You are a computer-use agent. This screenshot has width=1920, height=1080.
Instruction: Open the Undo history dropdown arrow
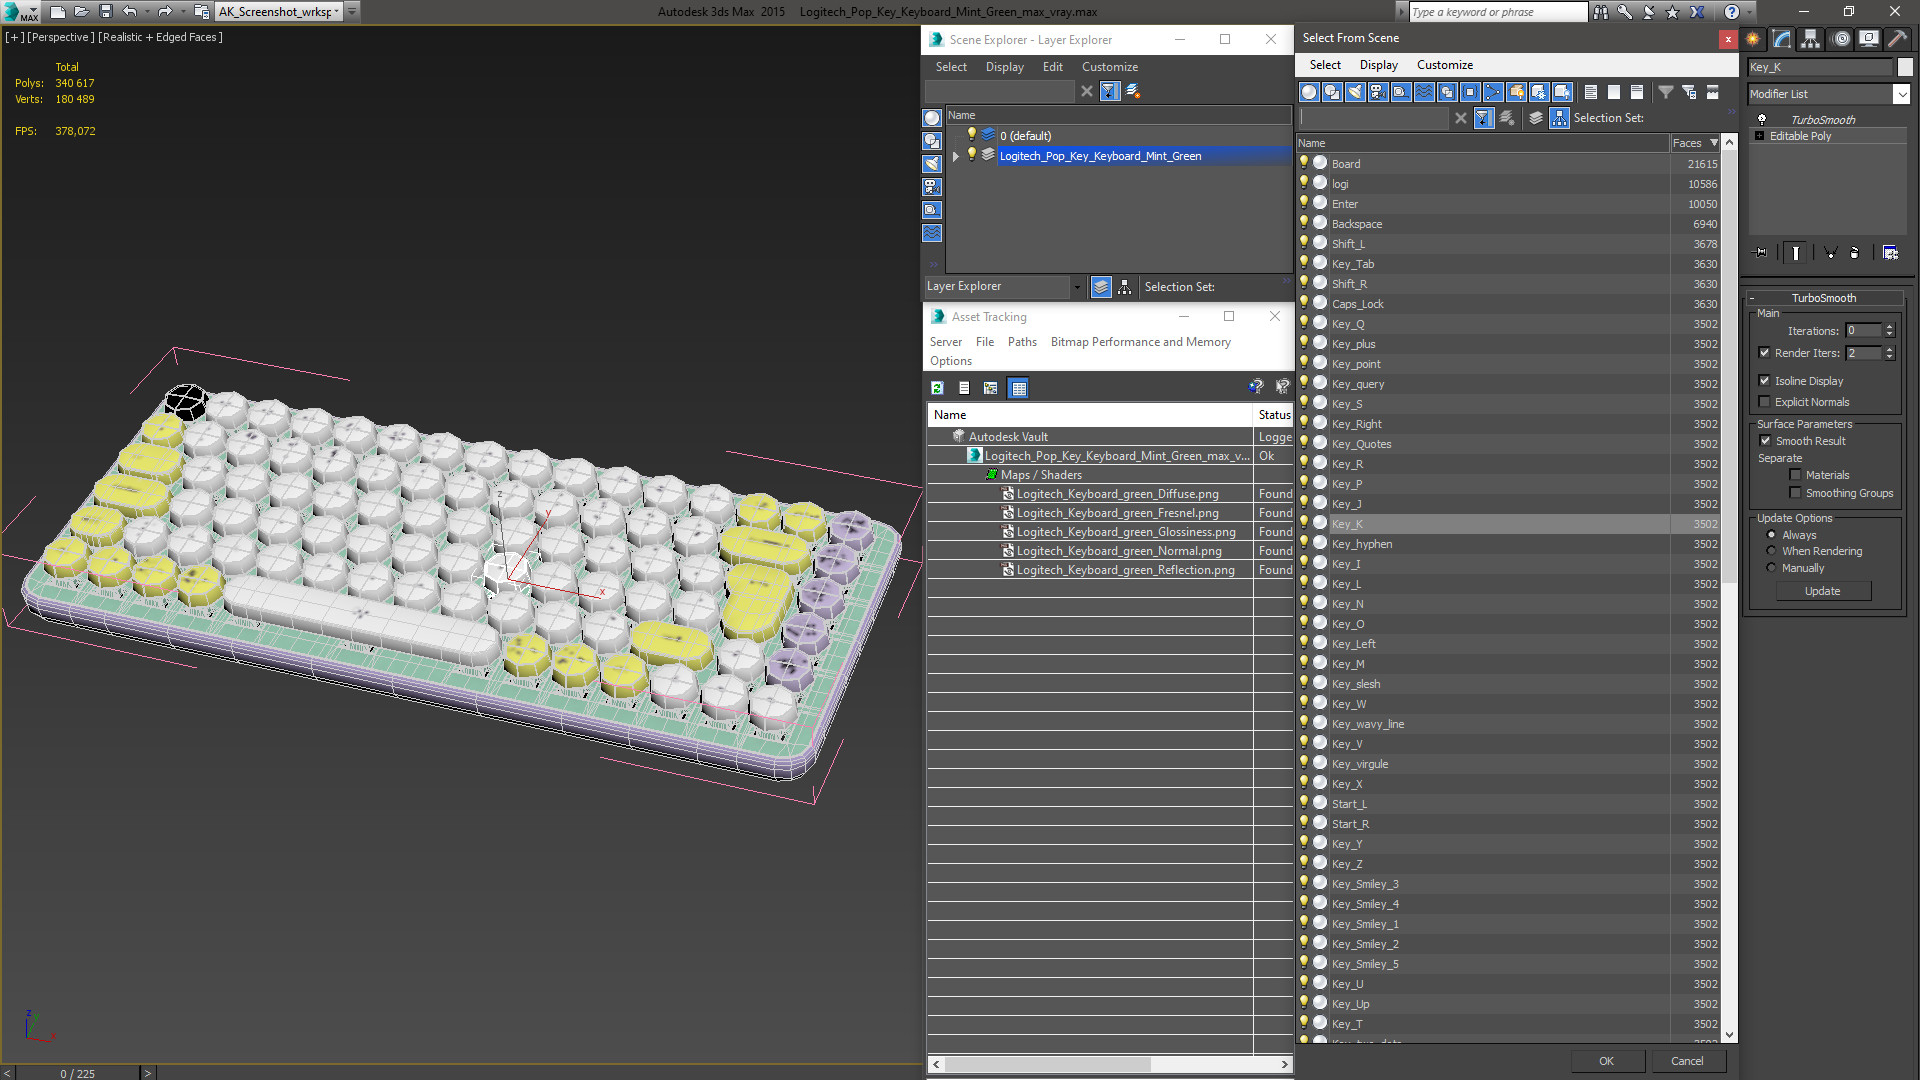point(146,12)
